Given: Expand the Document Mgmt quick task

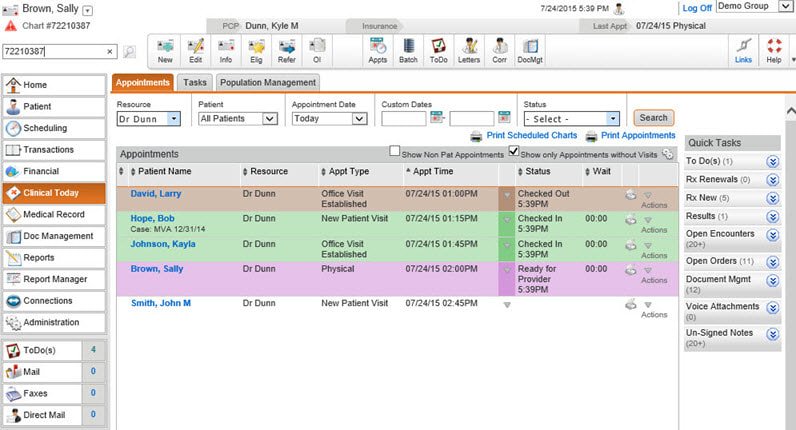Looking at the screenshot, I should point(773,281).
